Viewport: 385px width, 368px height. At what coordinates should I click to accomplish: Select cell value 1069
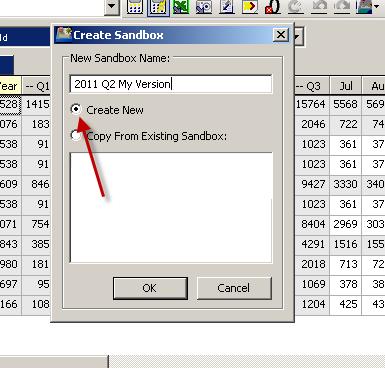coord(312,284)
